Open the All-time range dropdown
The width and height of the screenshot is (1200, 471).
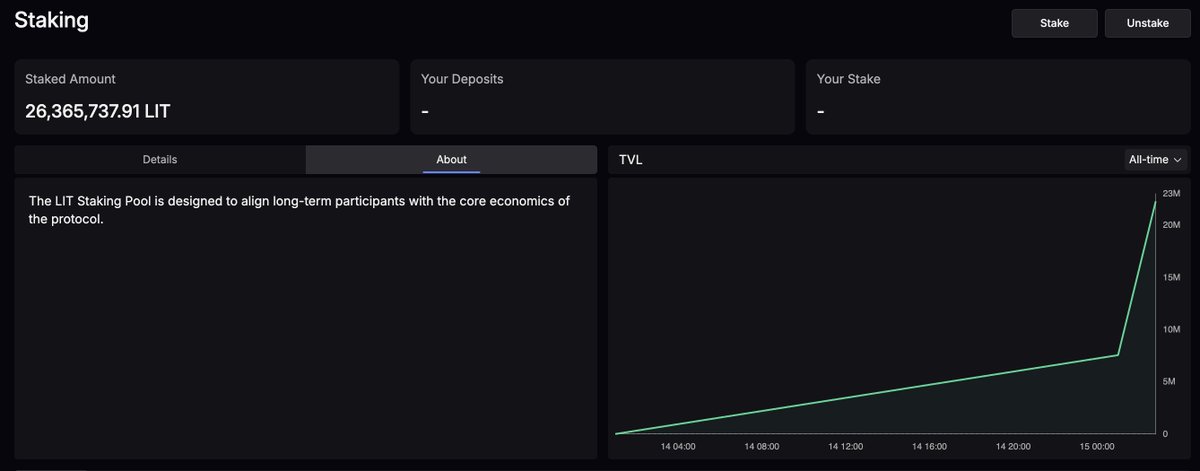coord(1156,159)
